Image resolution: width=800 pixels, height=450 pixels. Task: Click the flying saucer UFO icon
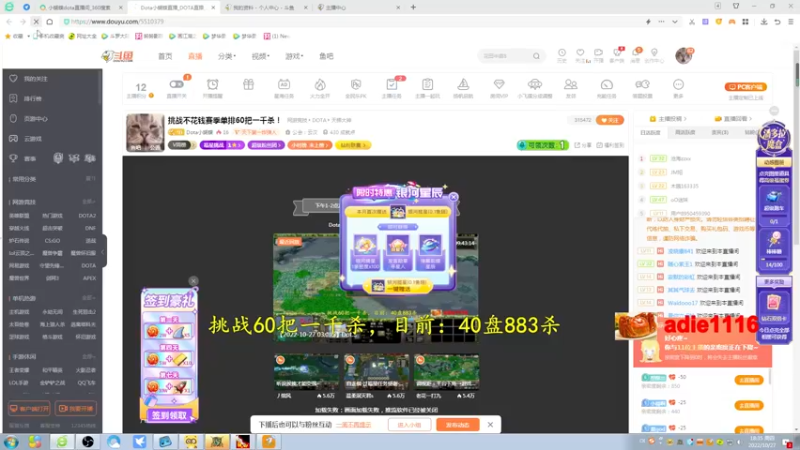pyautogui.click(x=535, y=85)
